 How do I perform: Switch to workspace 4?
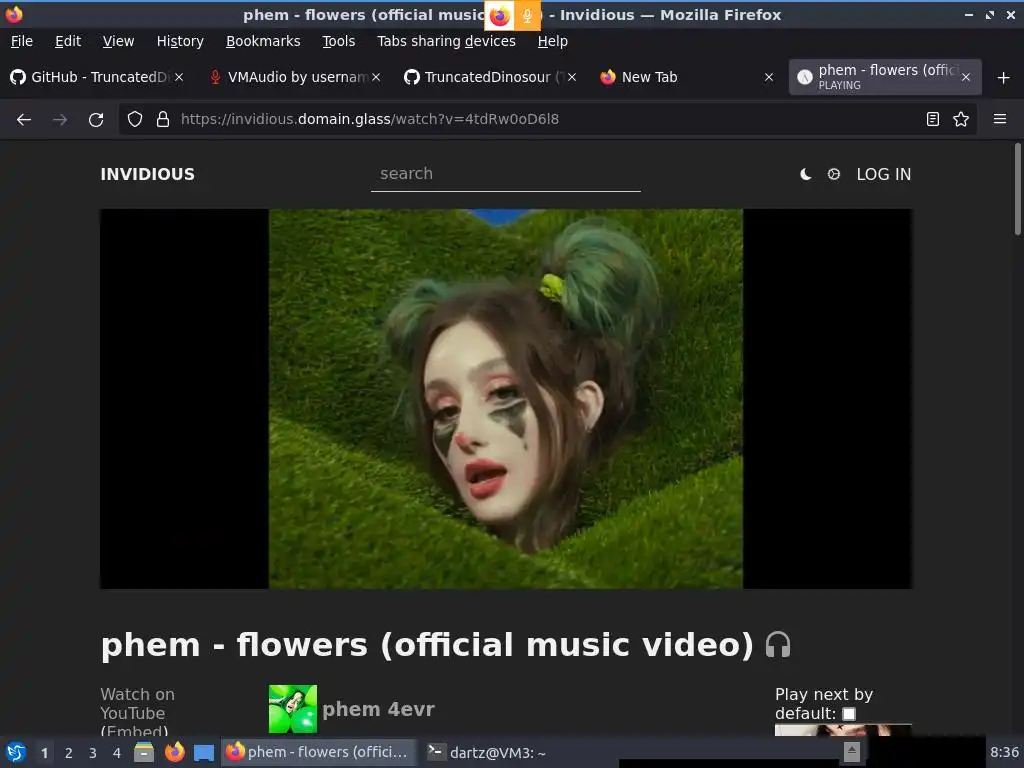[x=117, y=753]
